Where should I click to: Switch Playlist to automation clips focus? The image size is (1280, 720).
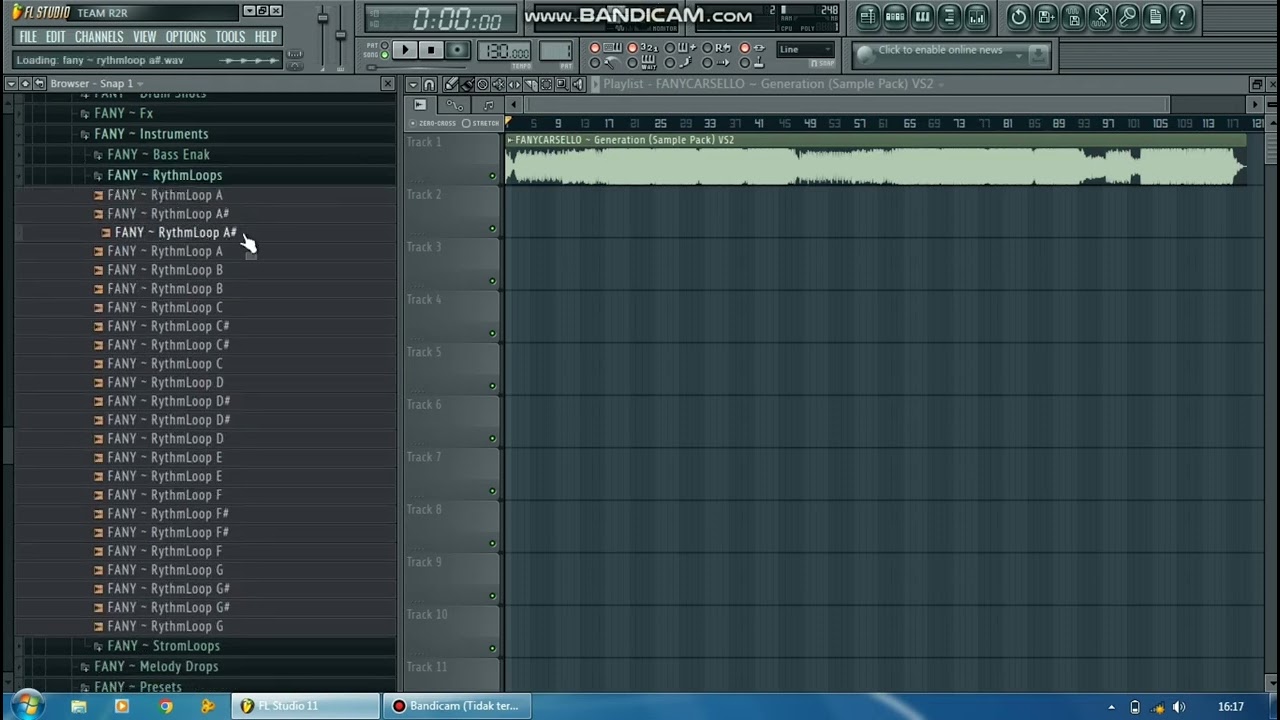(454, 105)
